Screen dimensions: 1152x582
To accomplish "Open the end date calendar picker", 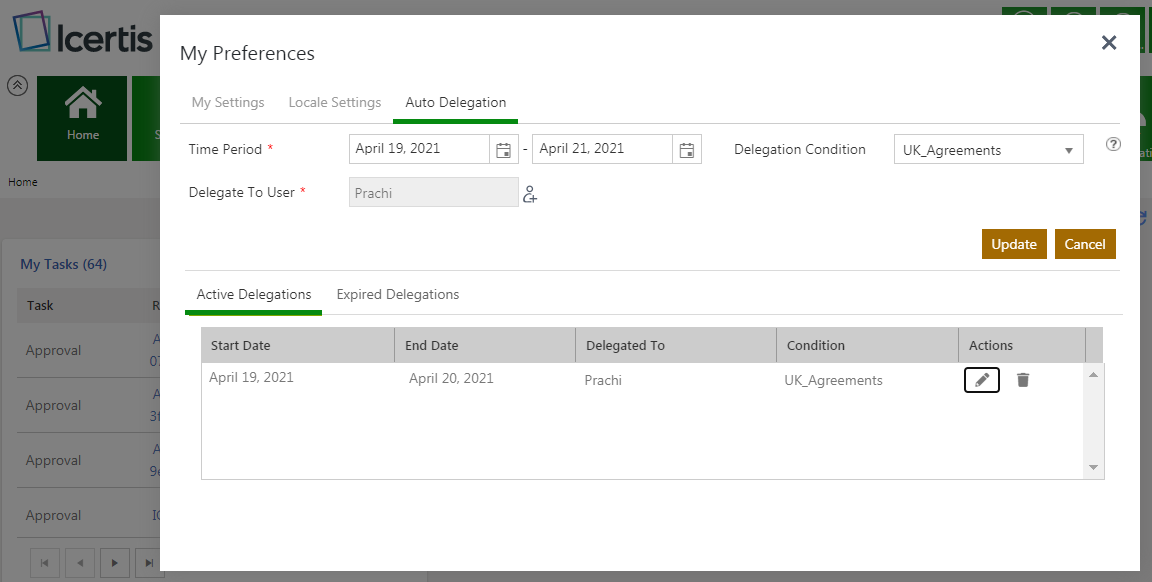I will (x=687, y=150).
